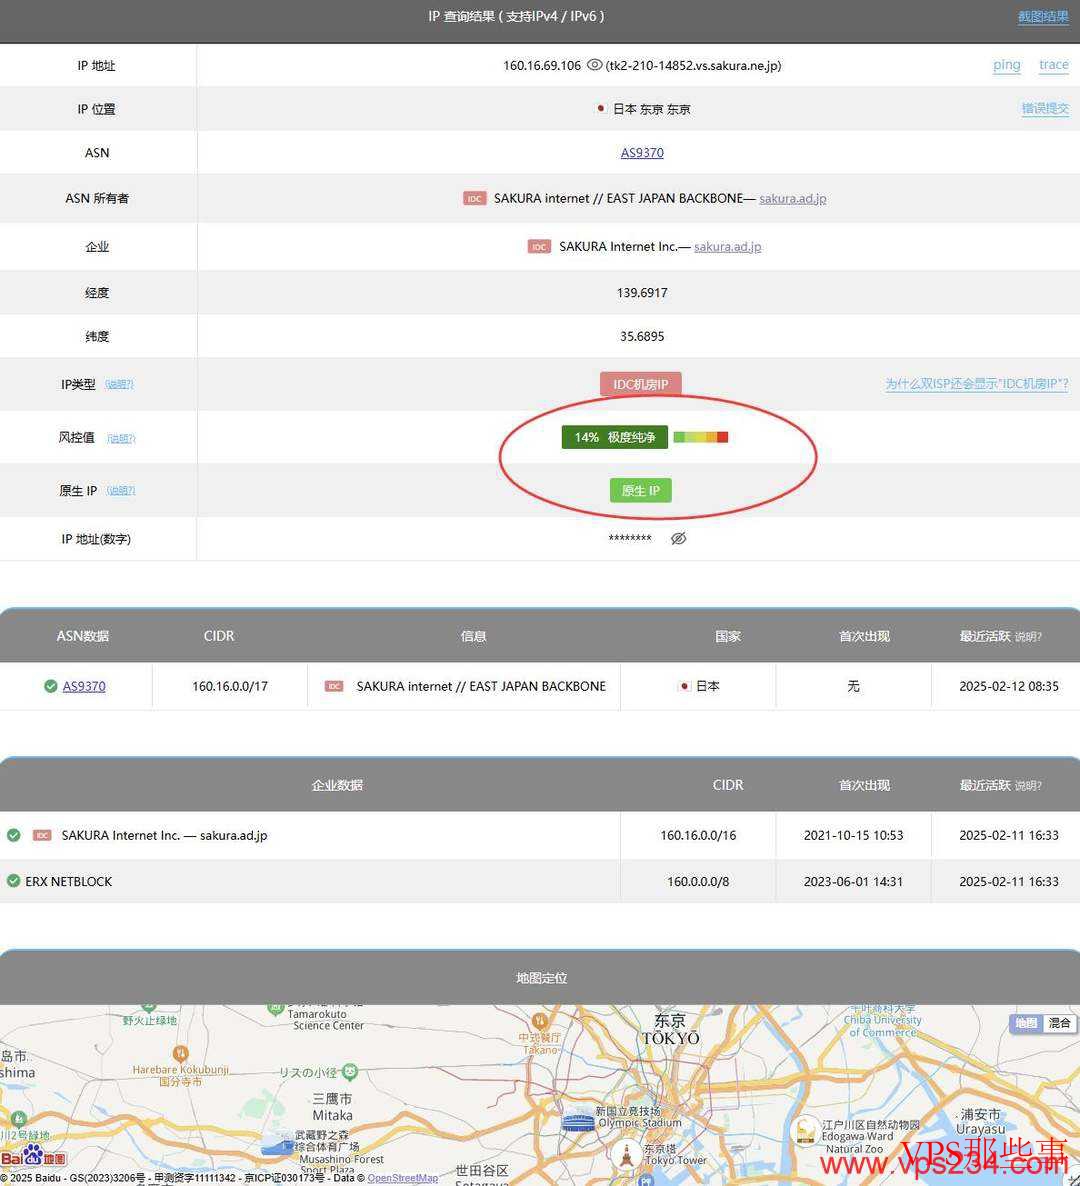Open the trace link
This screenshot has height=1186, width=1080.
[x=1054, y=65]
